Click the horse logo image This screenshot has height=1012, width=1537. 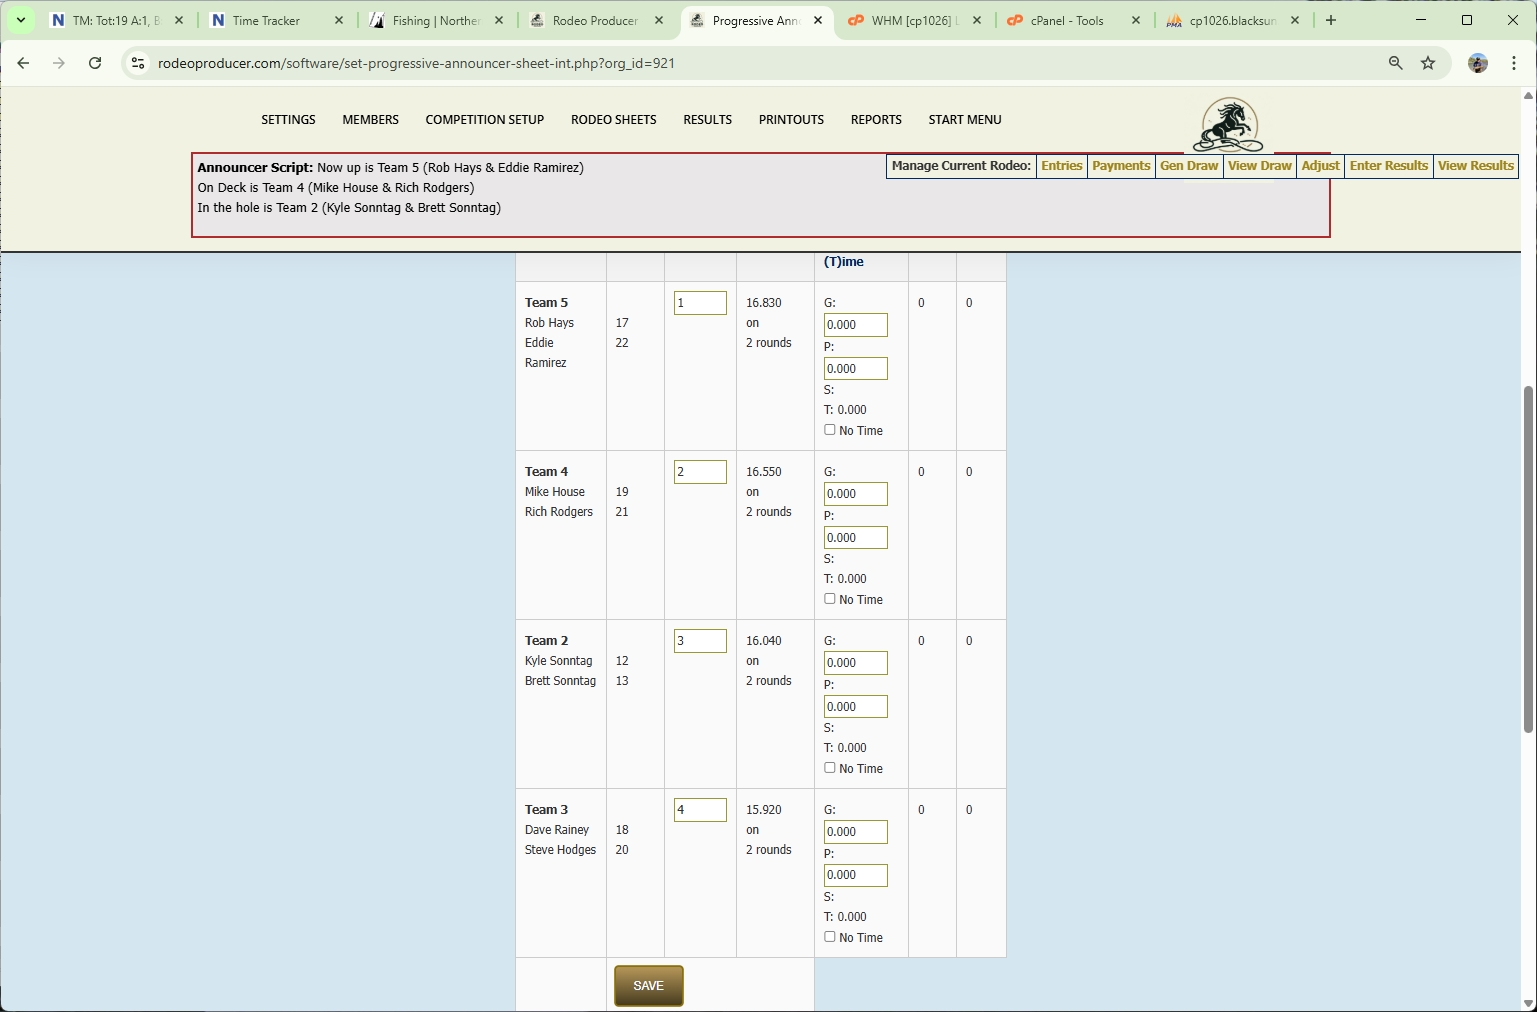1228,124
